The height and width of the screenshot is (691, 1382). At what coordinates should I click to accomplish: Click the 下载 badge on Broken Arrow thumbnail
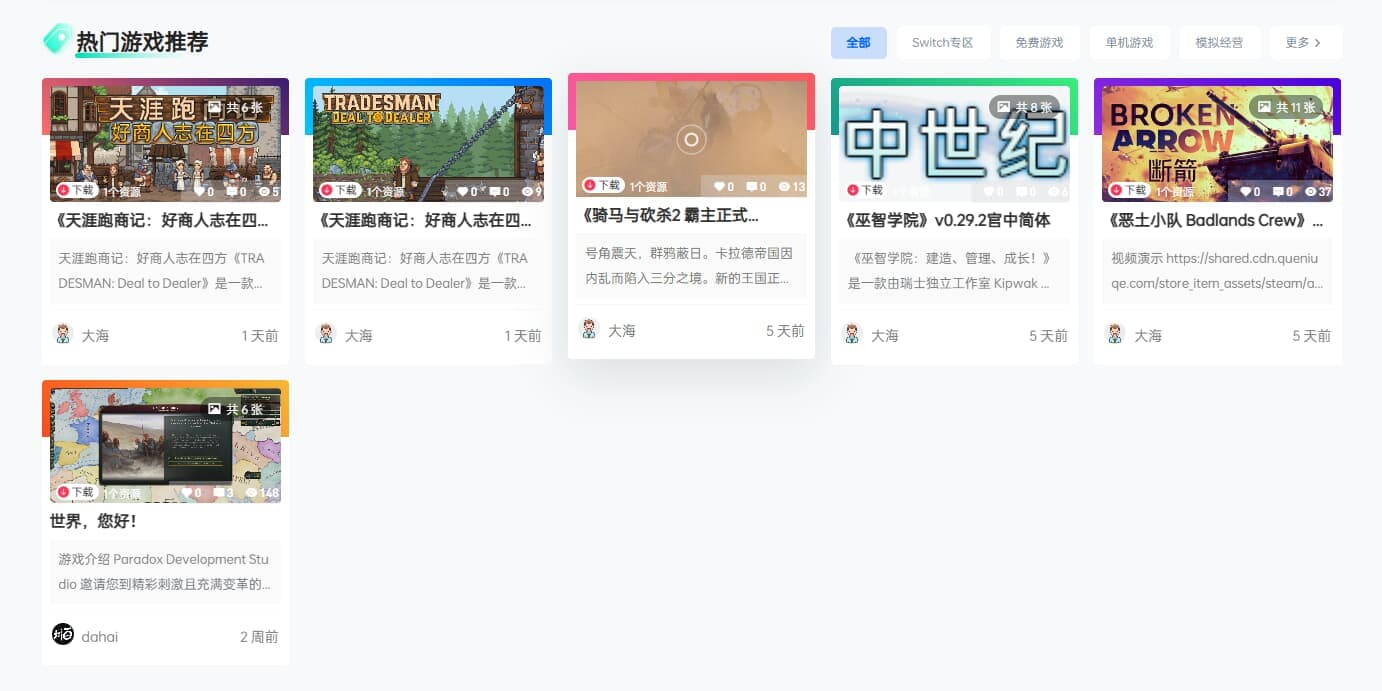pos(1129,190)
